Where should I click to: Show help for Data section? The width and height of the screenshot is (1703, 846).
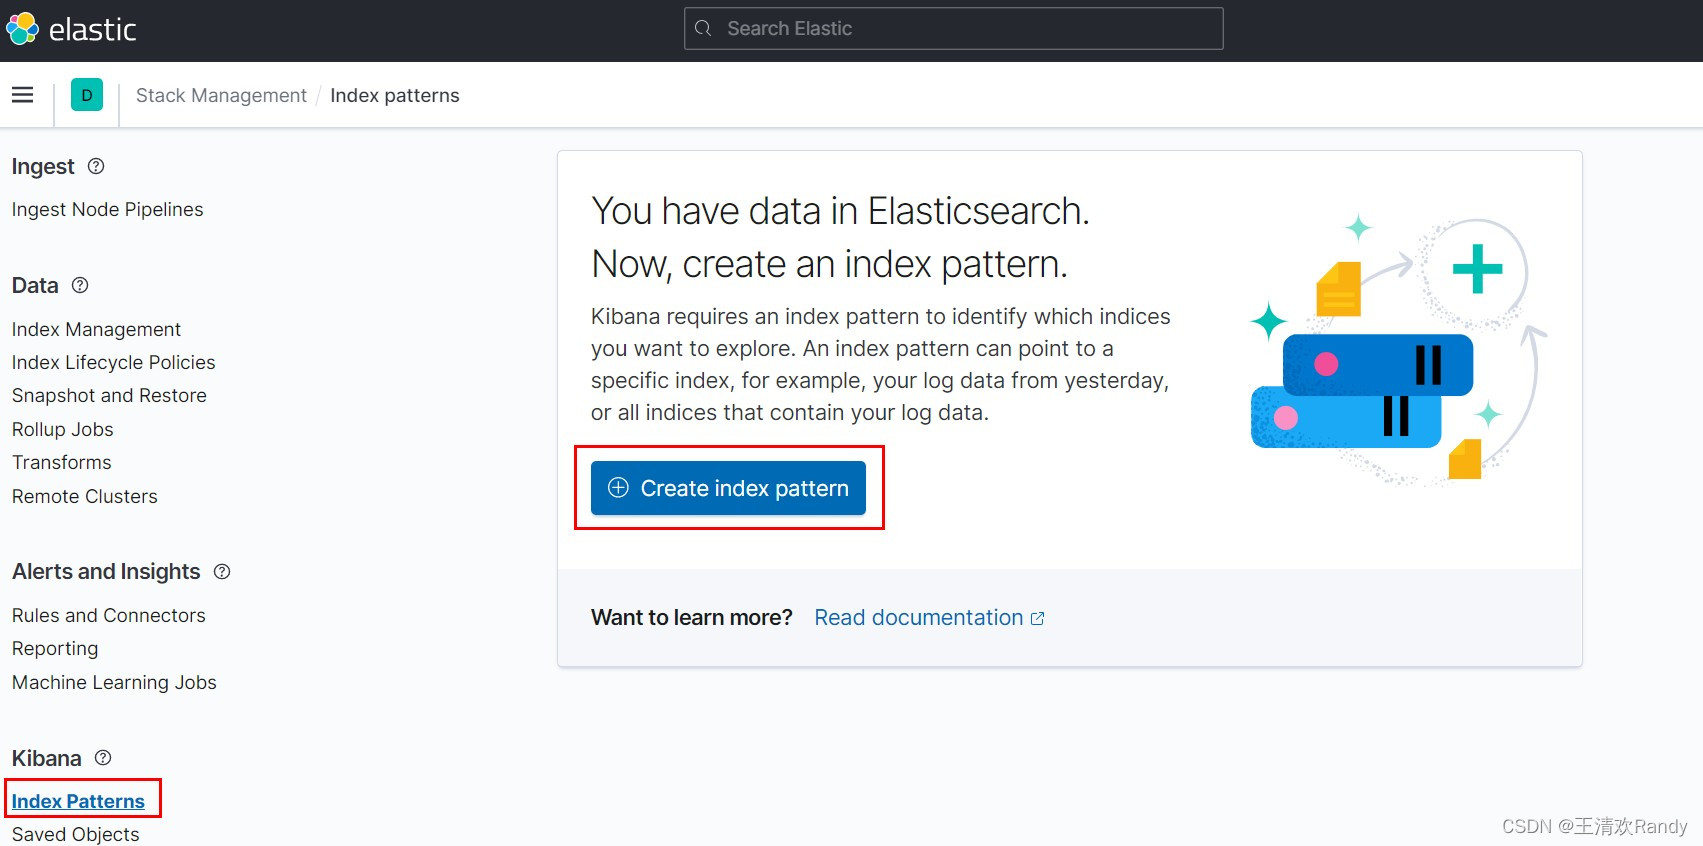(x=81, y=285)
